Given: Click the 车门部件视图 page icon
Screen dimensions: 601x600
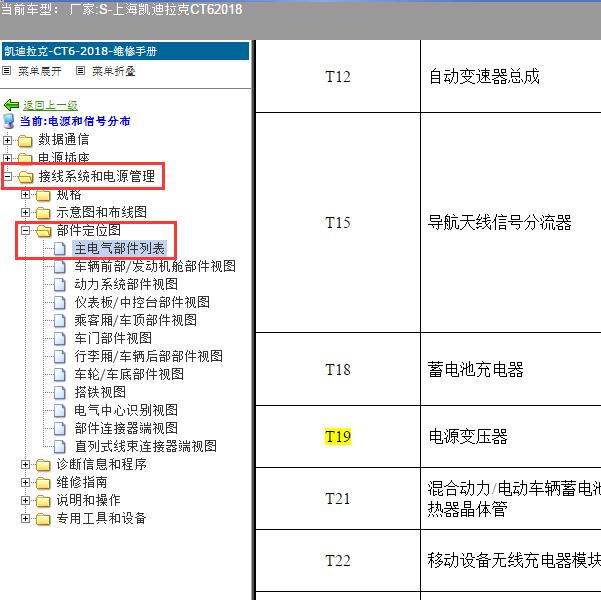Looking at the screenshot, I should (x=59, y=338).
